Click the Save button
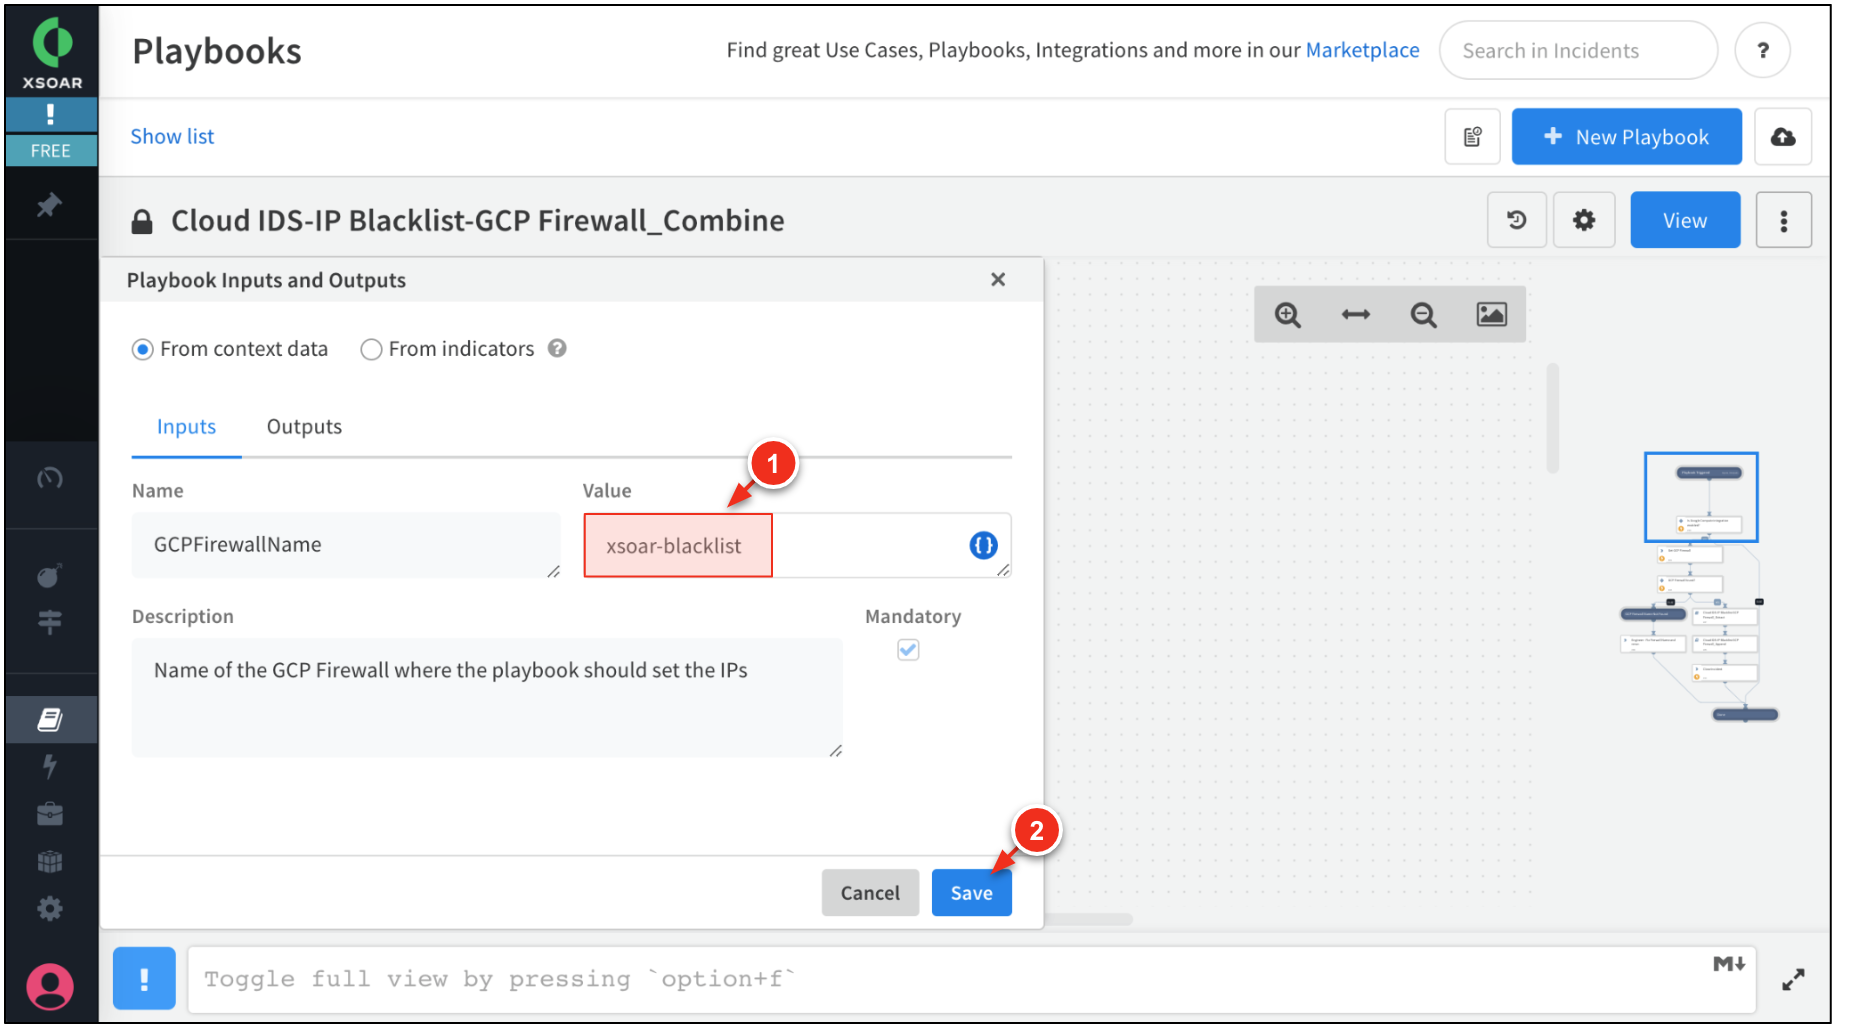This screenshot has width=1870, height=1030. point(971,893)
